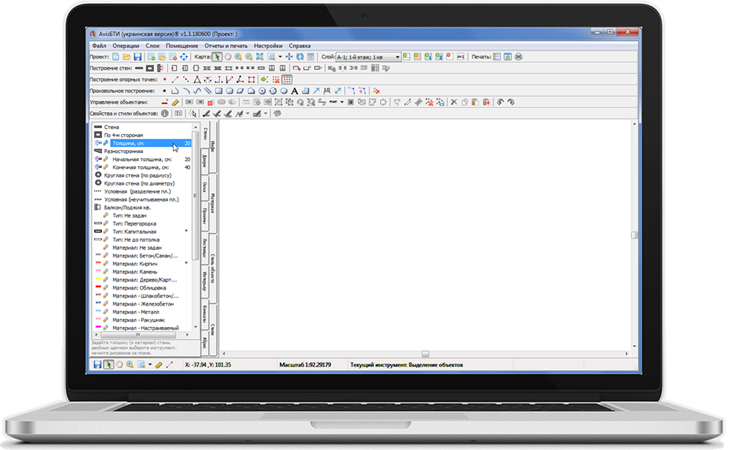This screenshot has height=450, width=732.
Task: Click the save disk icon in bottom status toolbar
Action: [96, 364]
